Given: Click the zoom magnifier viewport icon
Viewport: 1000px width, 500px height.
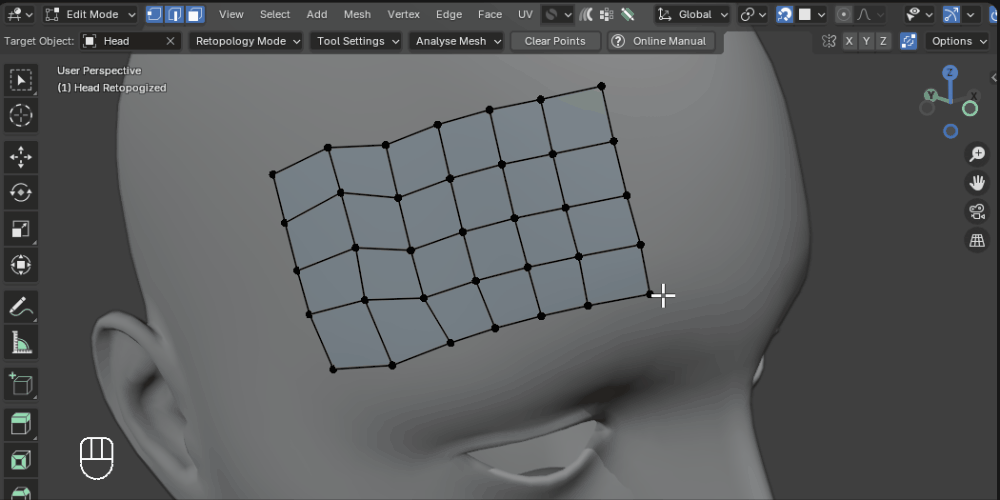Looking at the screenshot, I should coord(977,154).
